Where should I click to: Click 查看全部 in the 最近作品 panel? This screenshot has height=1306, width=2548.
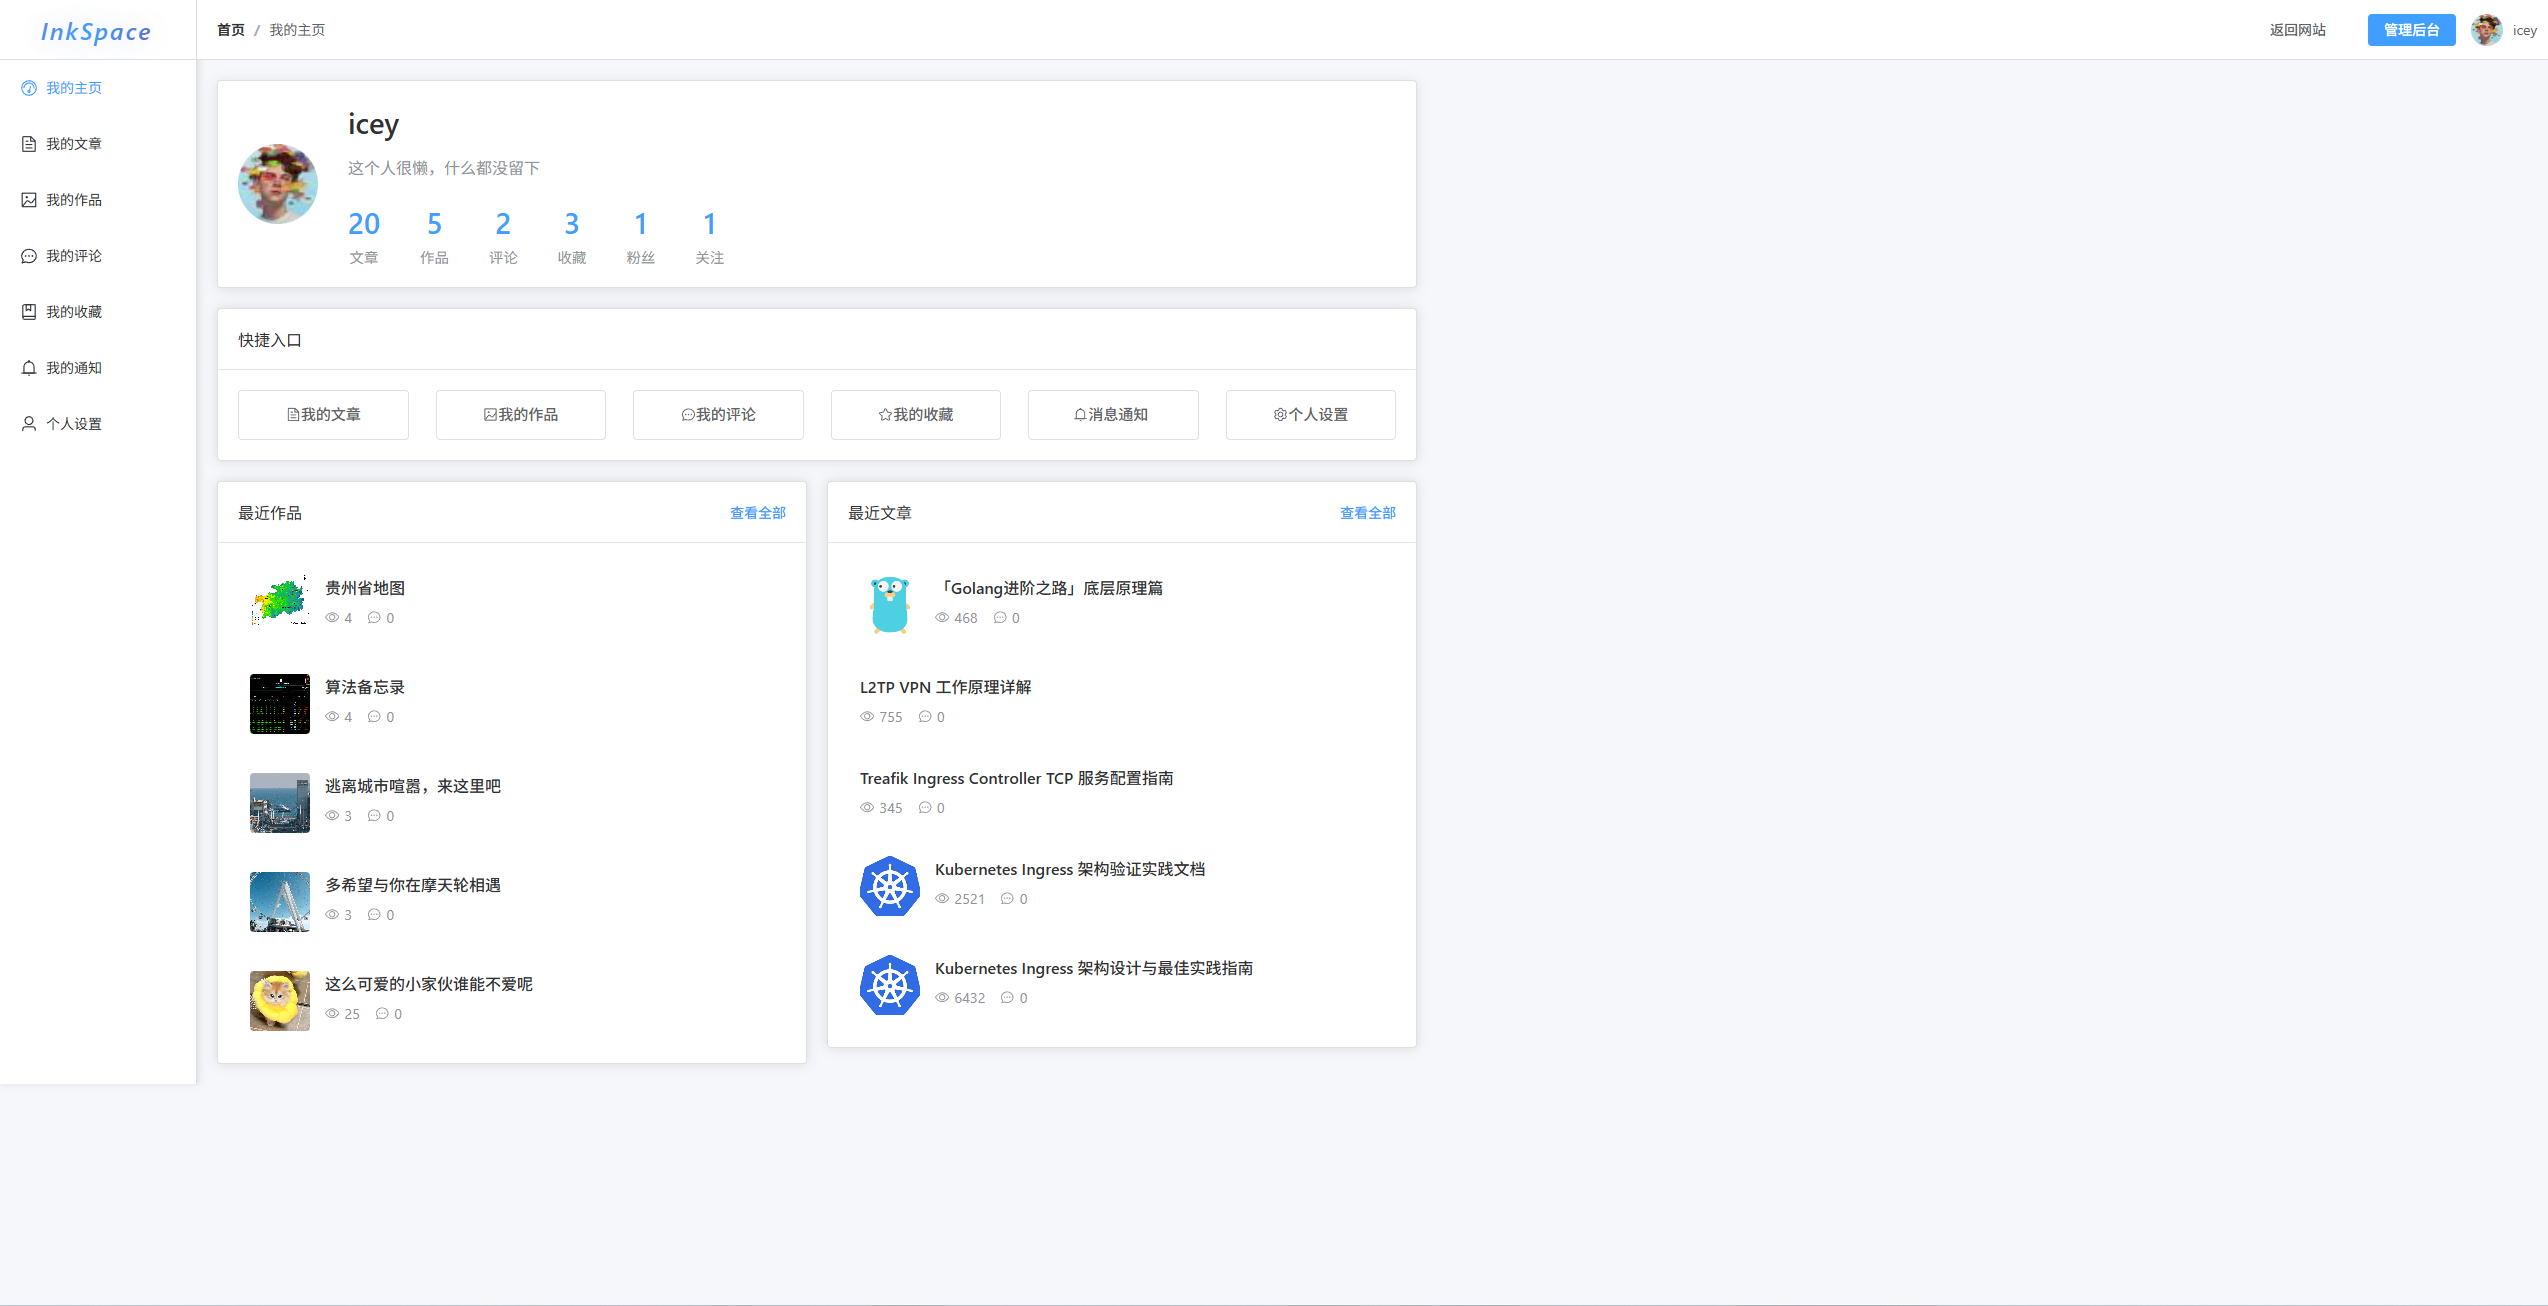coord(757,513)
